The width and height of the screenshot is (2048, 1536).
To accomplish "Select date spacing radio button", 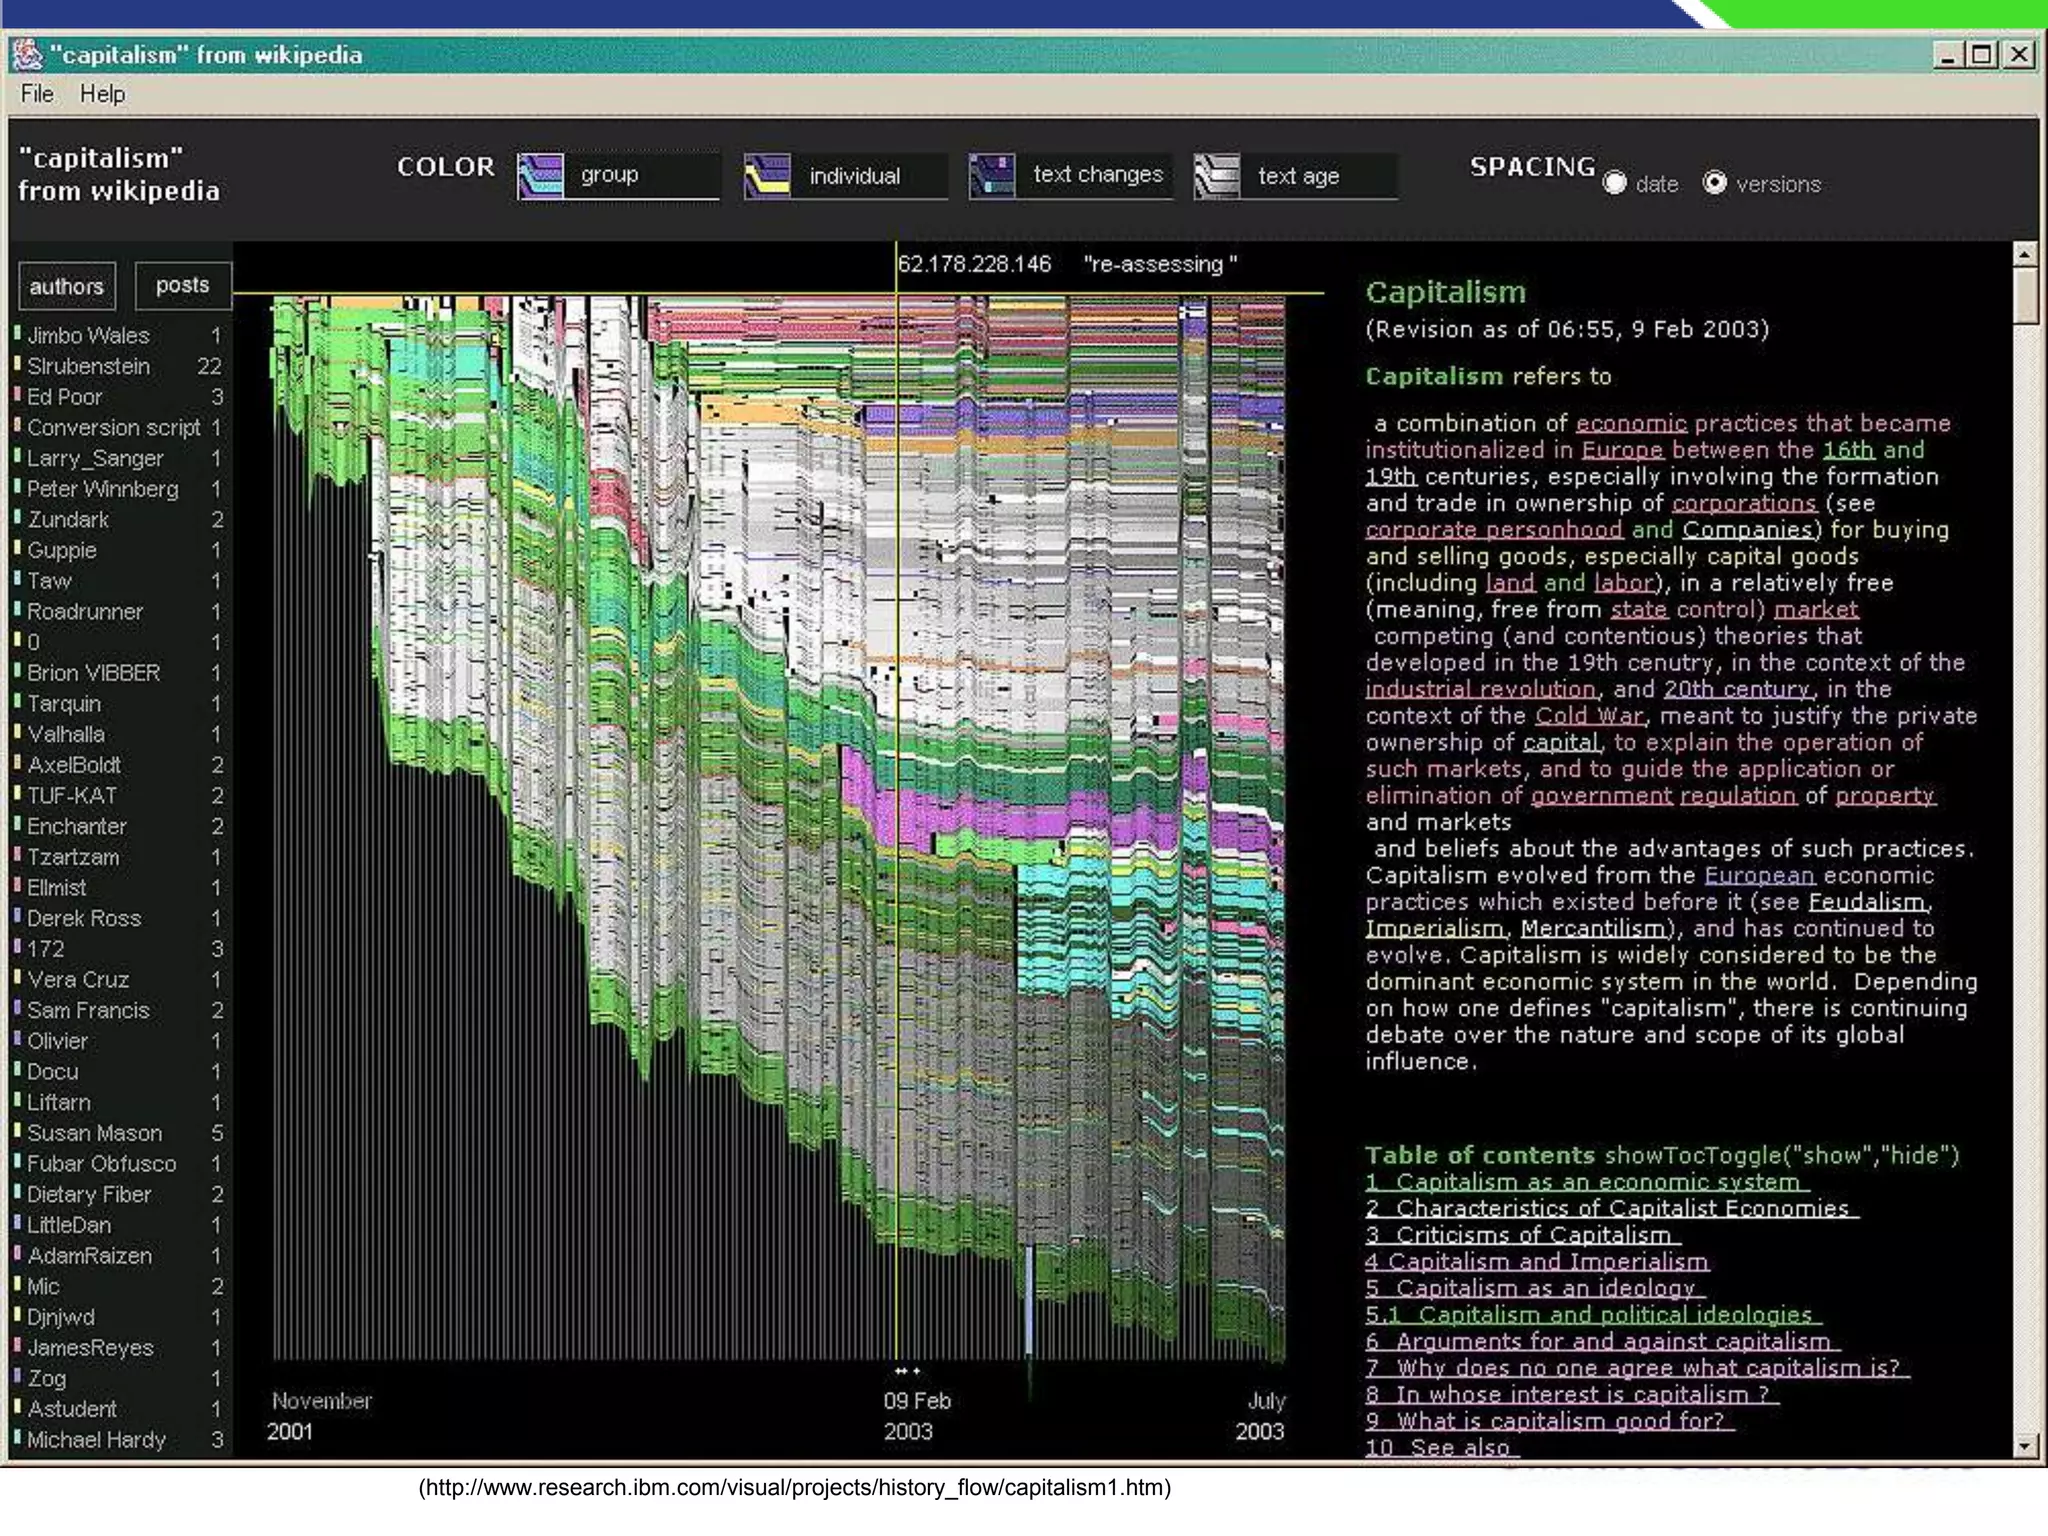I will pyautogui.click(x=1614, y=183).
